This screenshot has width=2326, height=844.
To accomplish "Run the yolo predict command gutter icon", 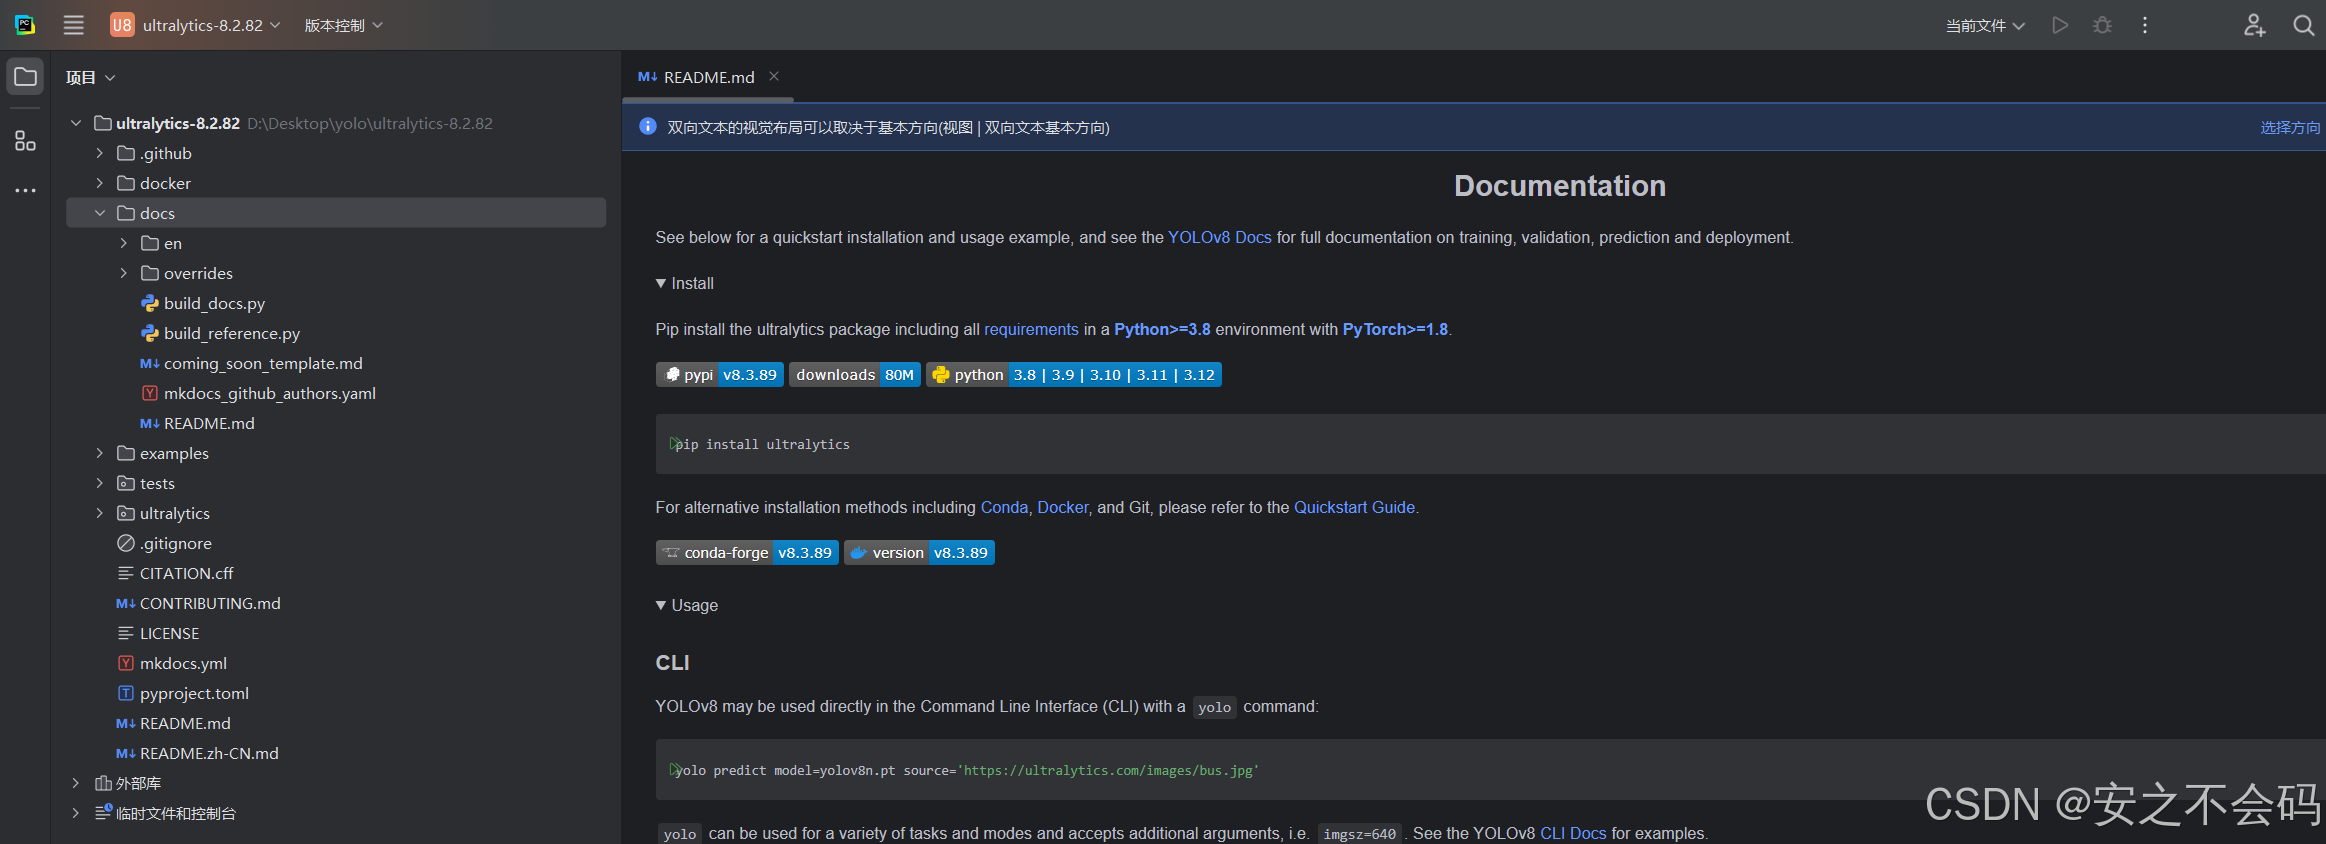I will pos(675,769).
